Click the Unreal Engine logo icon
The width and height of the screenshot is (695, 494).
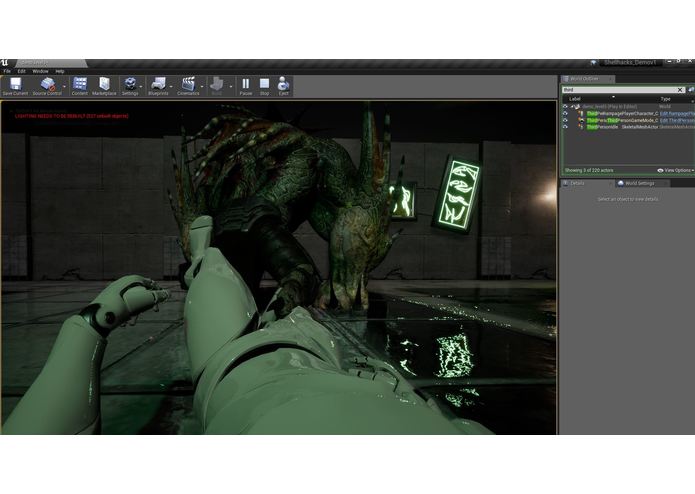click(x=4, y=62)
